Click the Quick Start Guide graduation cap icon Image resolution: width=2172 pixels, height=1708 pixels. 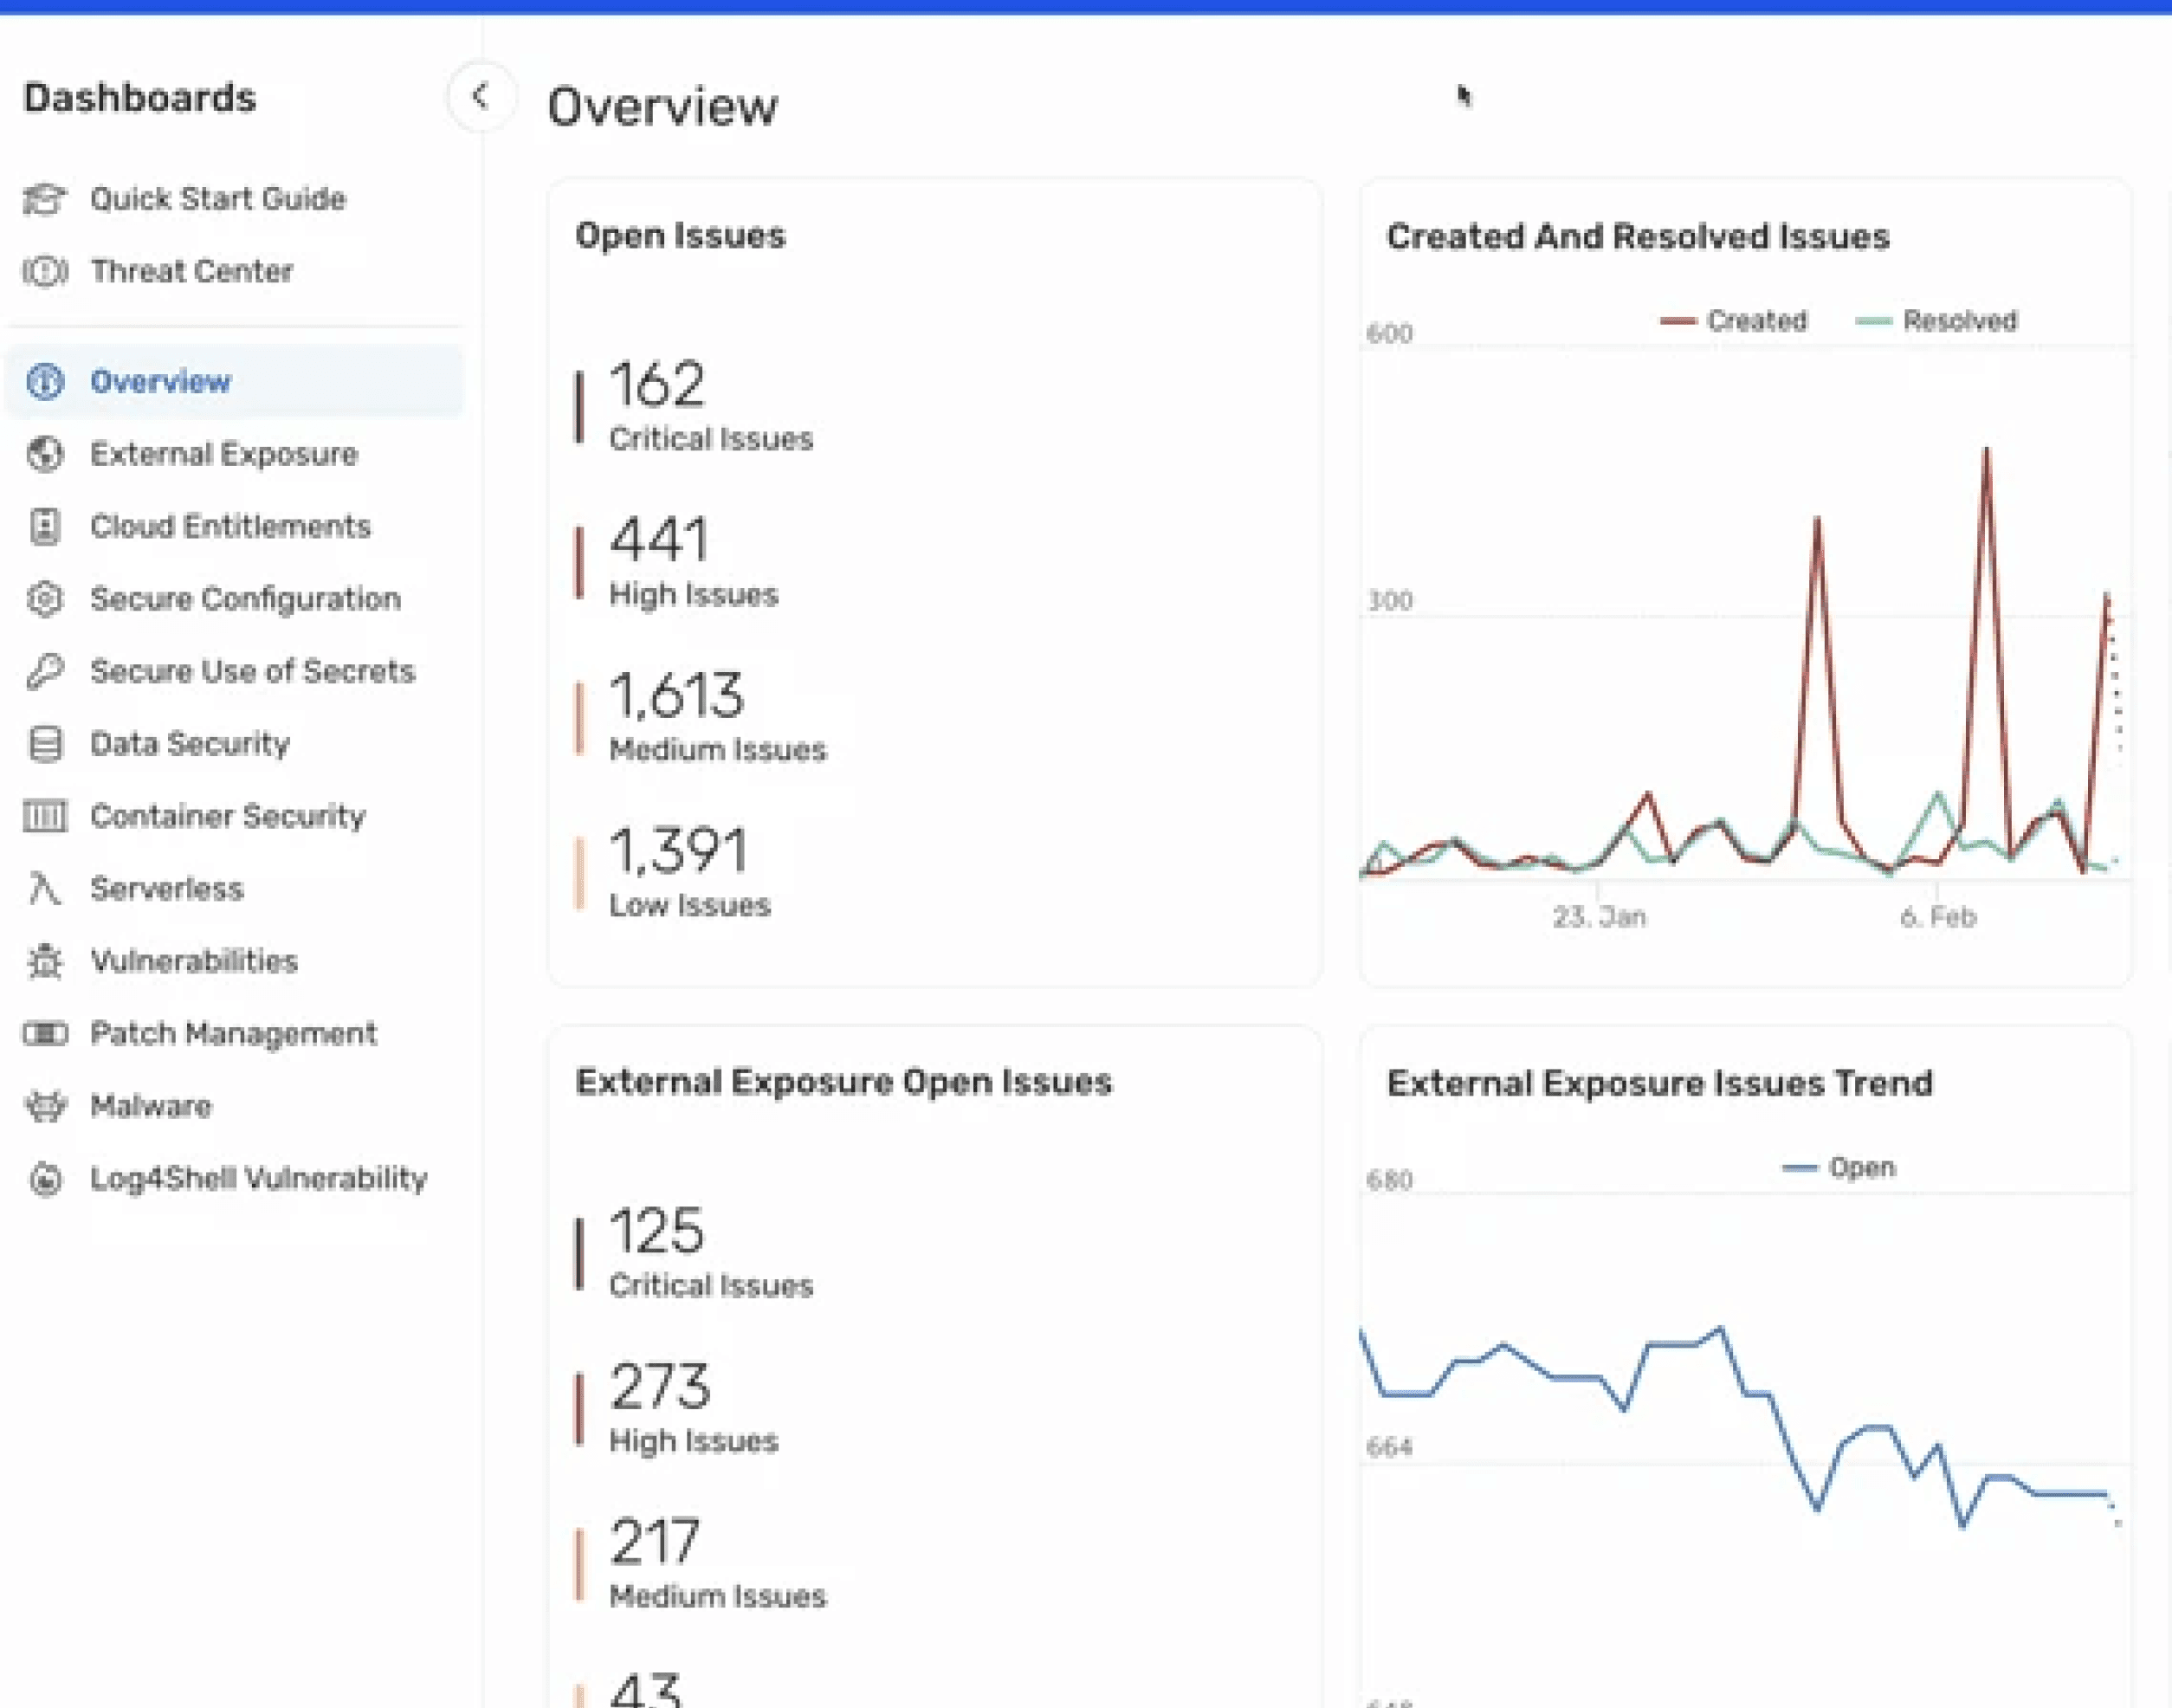[x=45, y=199]
